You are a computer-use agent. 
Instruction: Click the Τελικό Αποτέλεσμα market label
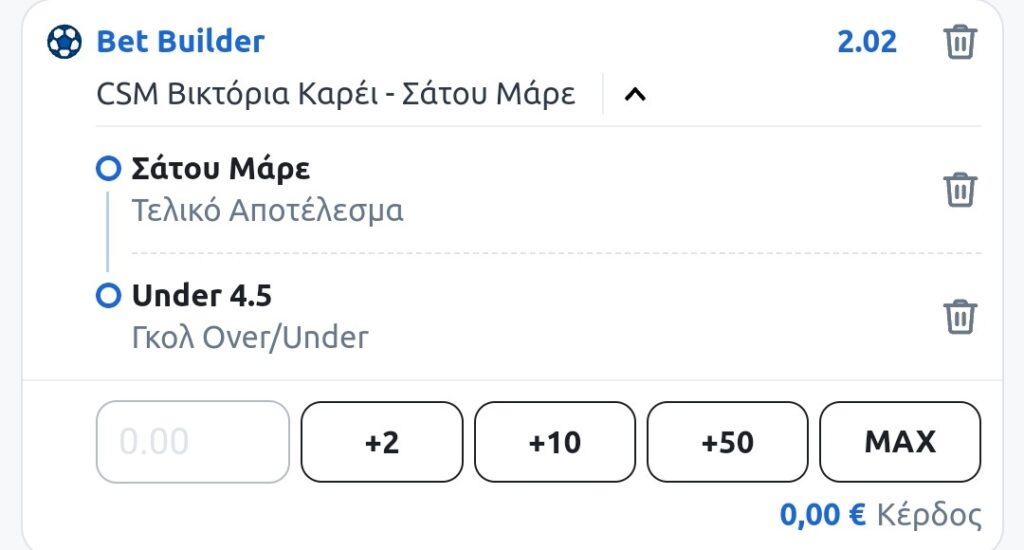point(267,211)
